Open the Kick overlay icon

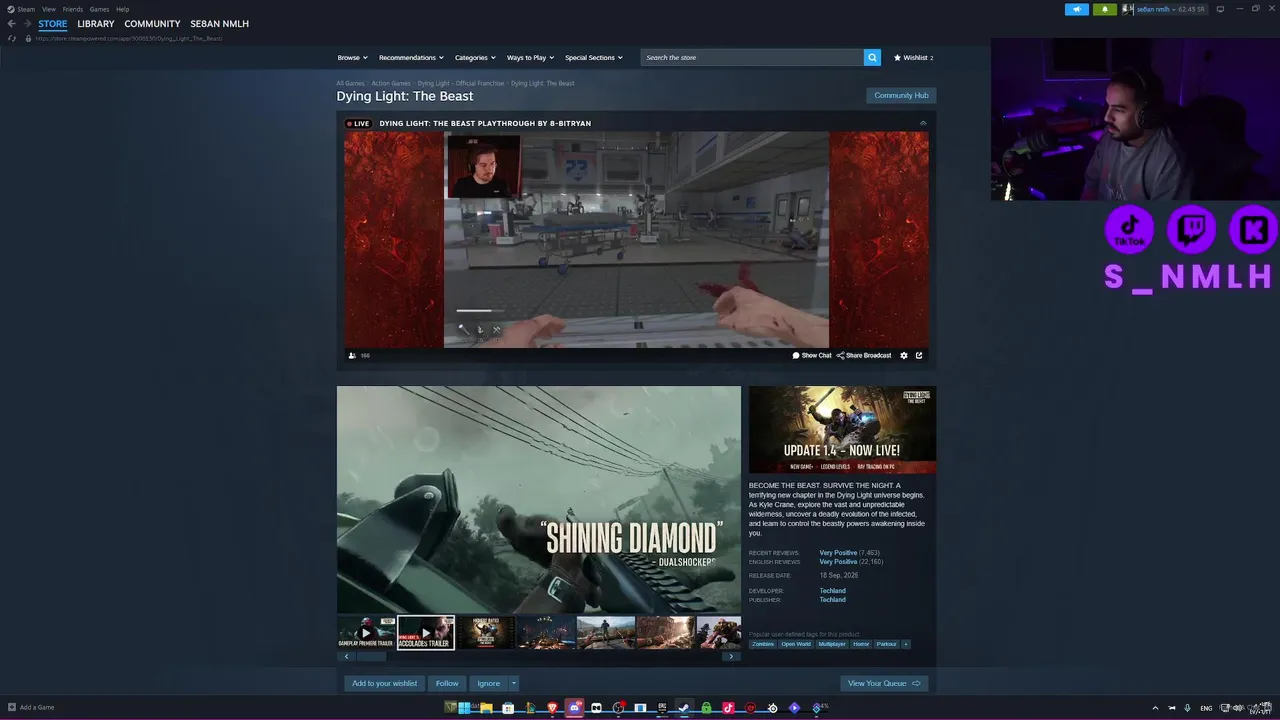coord(1253,230)
